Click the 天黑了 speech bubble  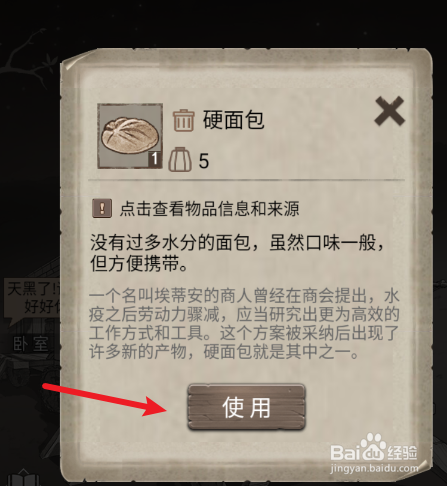32,298
